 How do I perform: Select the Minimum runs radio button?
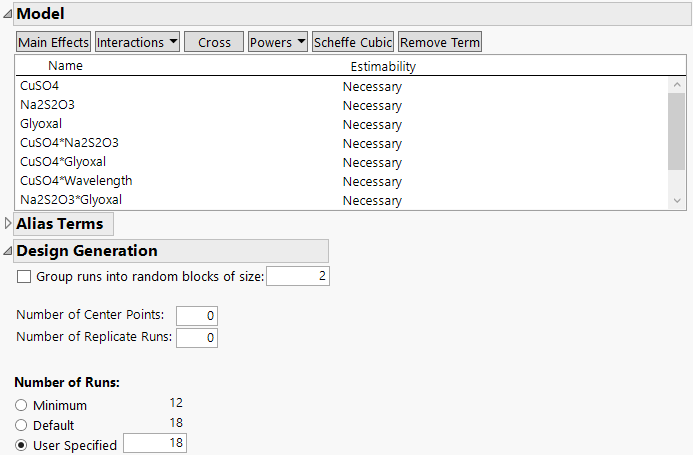pyautogui.click(x=21, y=405)
